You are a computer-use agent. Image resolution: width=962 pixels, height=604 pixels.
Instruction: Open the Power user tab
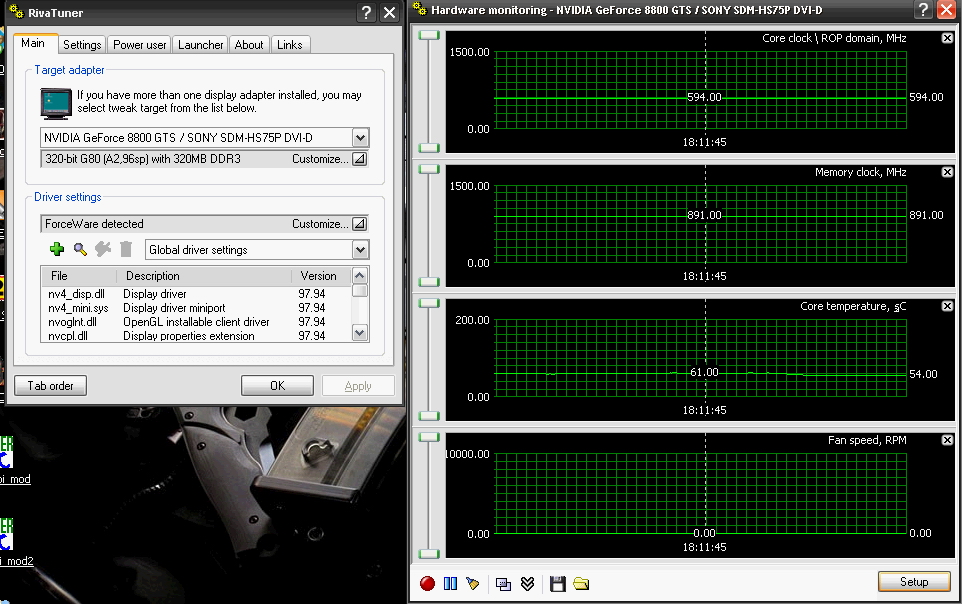coord(139,45)
